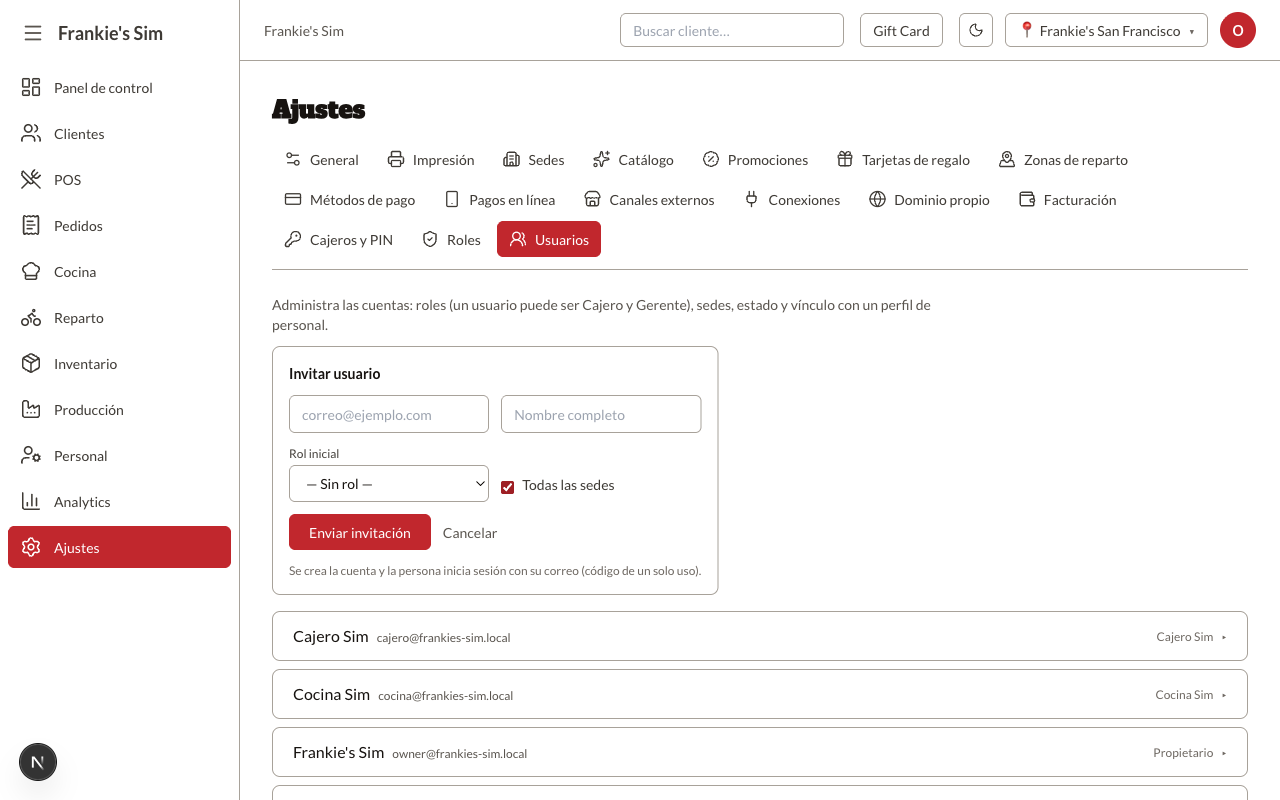Screen dimensions: 1280x800
Task: Collapse sidebar with hamburger menu icon
Action: point(33,33)
